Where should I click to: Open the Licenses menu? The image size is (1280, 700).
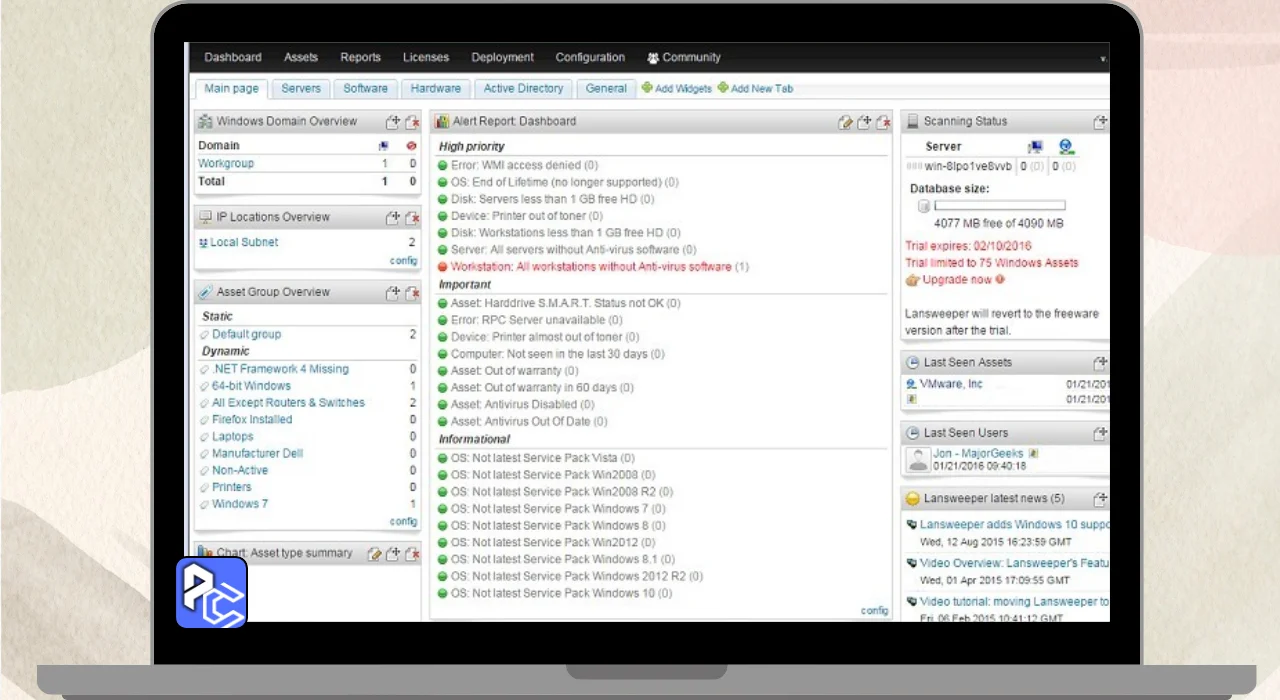click(426, 58)
